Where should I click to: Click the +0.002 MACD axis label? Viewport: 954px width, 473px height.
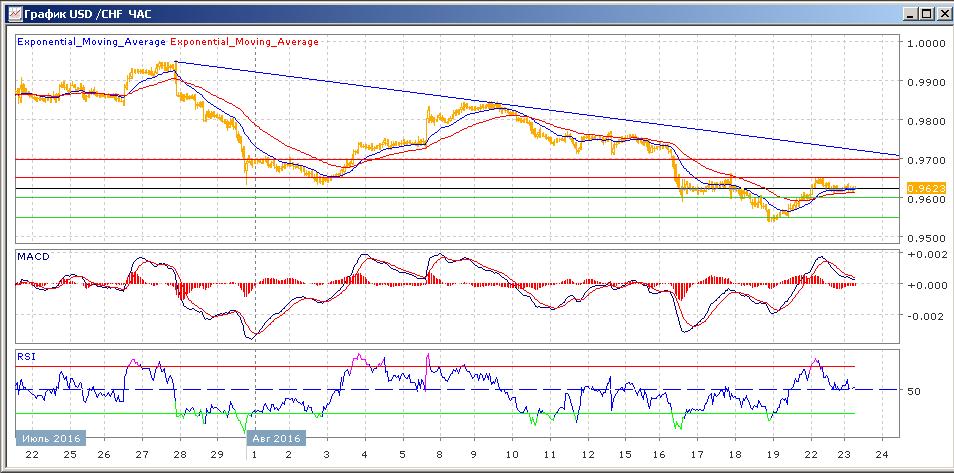pyautogui.click(x=926, y=254)
